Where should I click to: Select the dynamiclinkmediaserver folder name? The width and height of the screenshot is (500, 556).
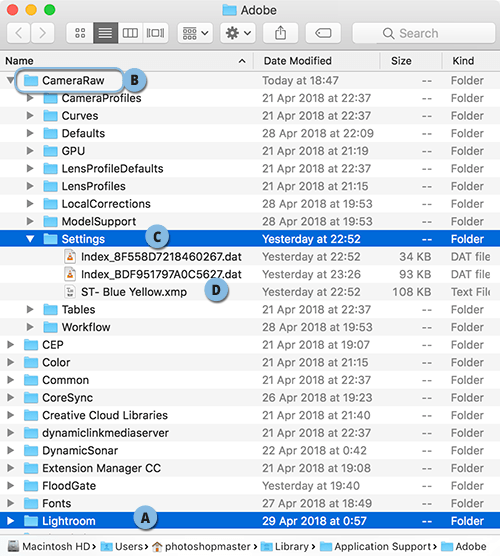105,433
